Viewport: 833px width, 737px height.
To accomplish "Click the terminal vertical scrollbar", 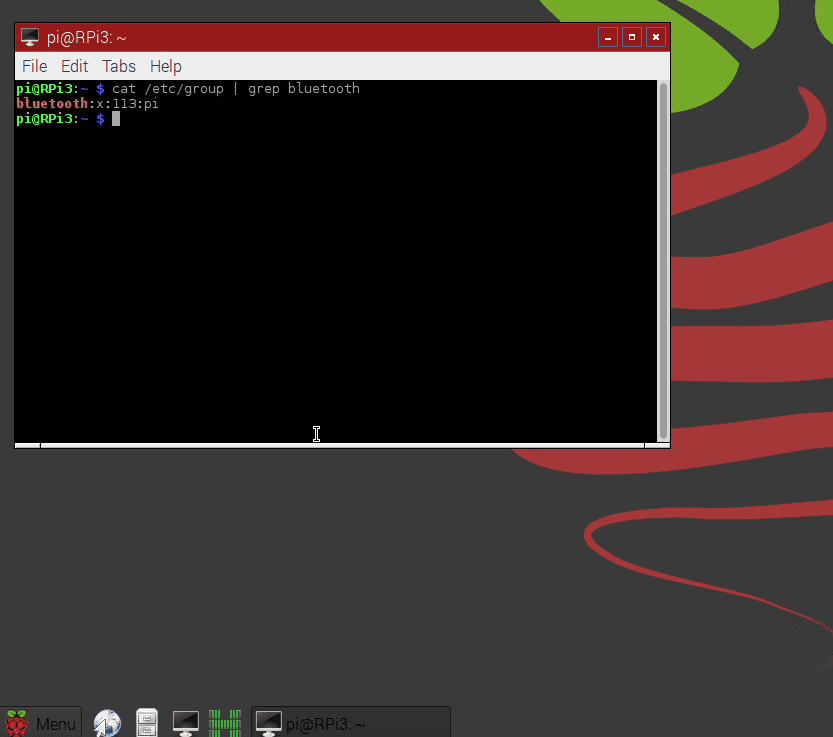I will click(x=663, y=261).
